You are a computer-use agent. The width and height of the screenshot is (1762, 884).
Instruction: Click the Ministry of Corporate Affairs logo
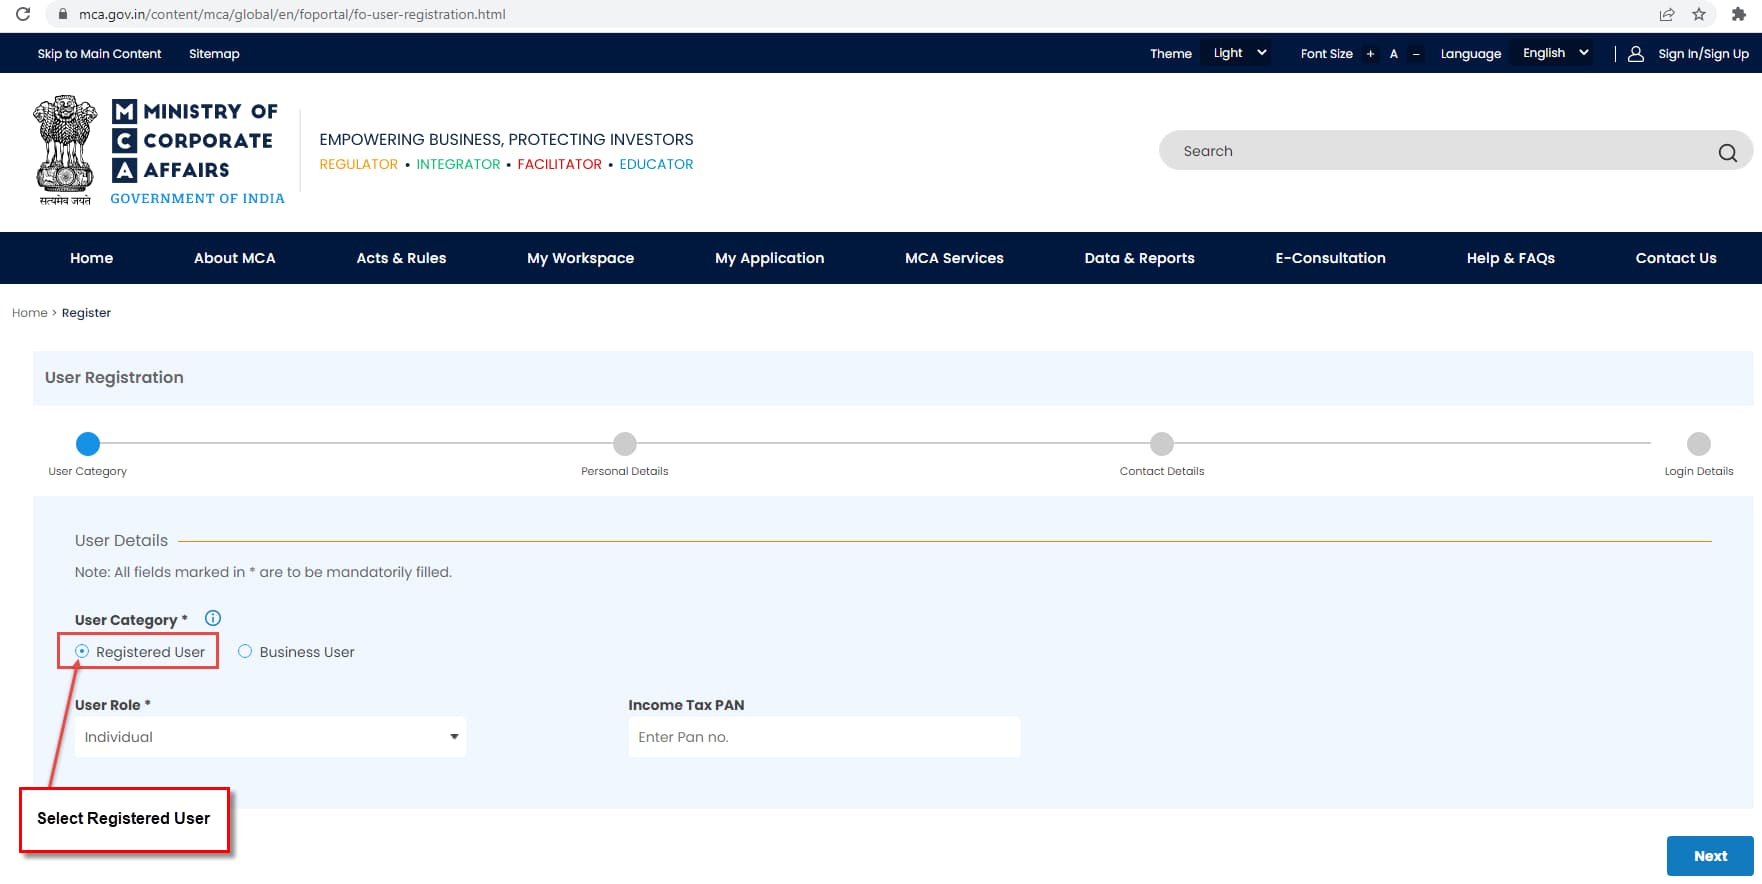pyautogui.click(x=160, y=151)
